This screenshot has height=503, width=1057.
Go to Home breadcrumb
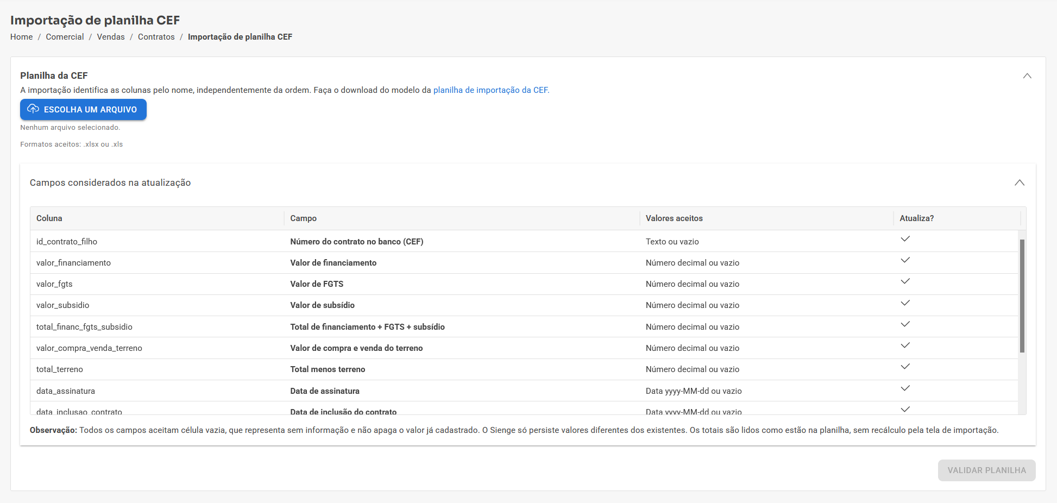point(22,37)
